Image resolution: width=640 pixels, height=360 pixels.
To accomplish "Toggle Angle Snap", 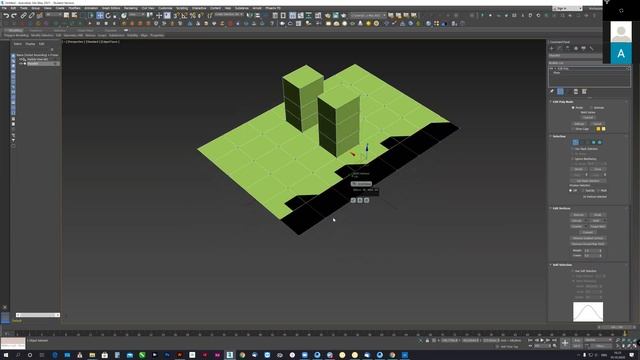I will (184, 16).
